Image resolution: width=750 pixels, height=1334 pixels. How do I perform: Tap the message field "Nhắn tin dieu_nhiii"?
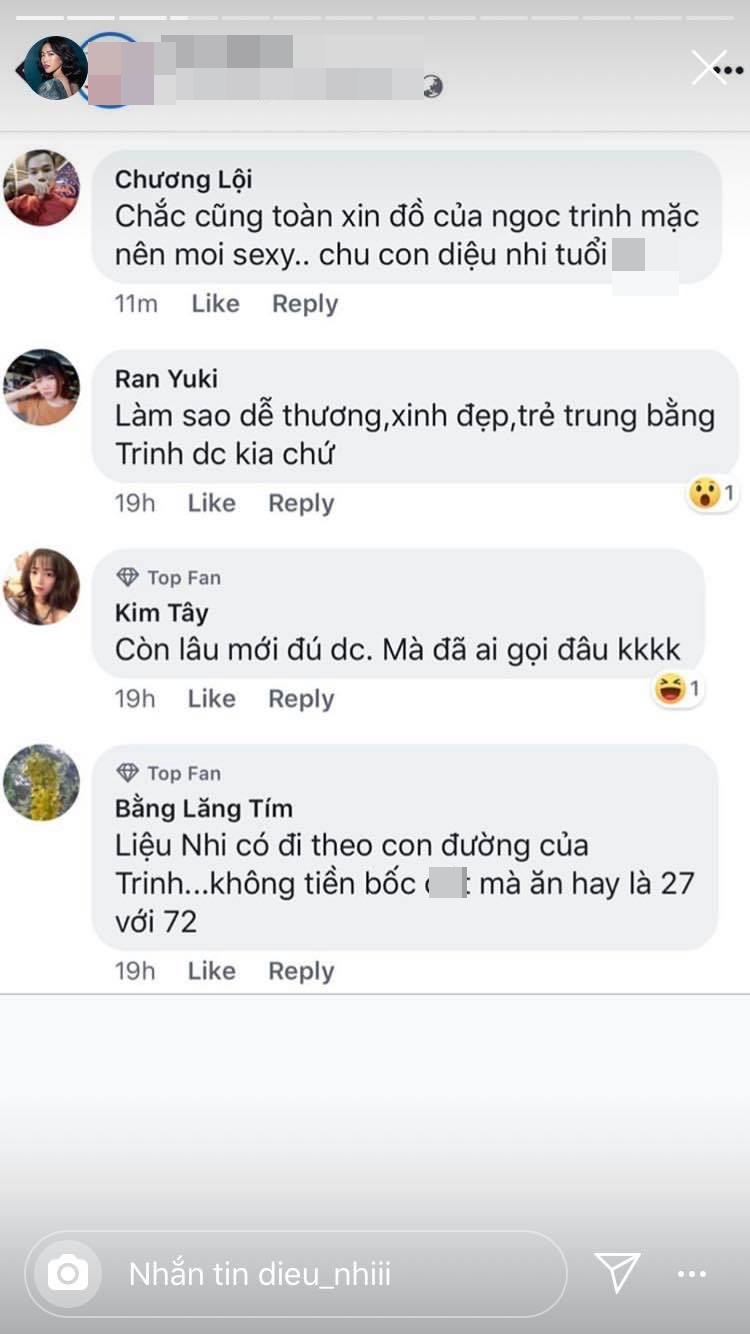tap(300, 1273)
